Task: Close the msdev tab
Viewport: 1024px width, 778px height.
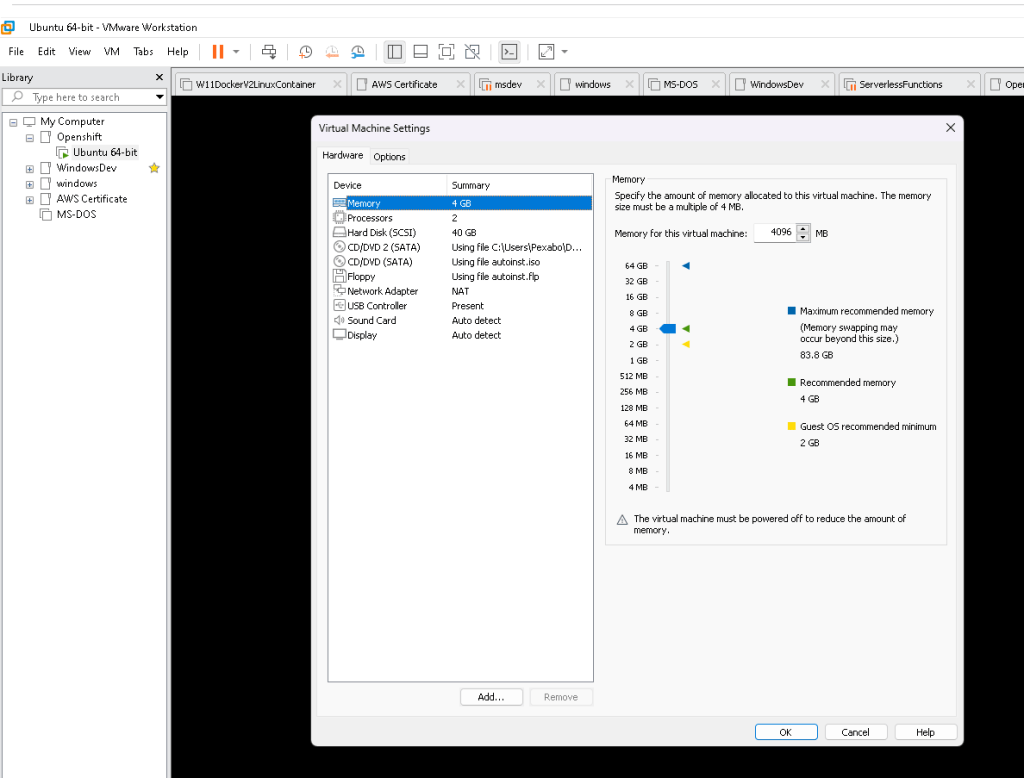Action: pyautogui.click(x=541, y=84)
